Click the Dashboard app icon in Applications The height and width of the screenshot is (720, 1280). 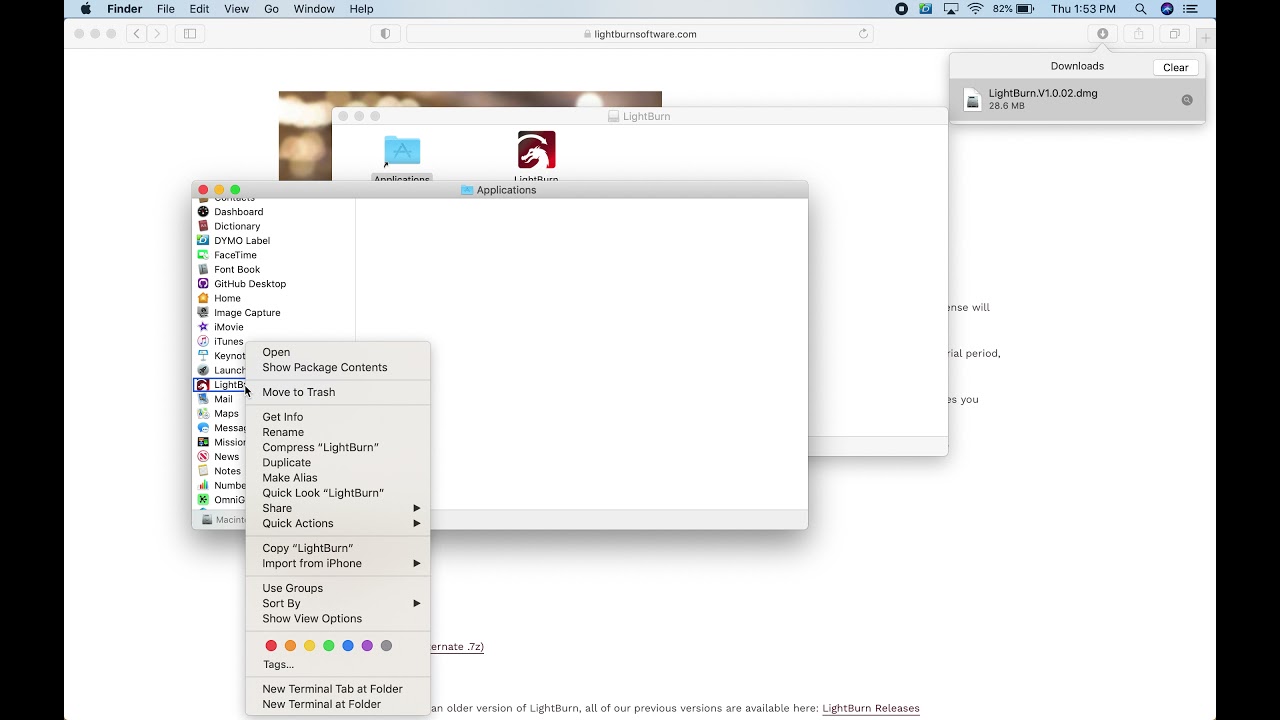(x=203, y=212)
